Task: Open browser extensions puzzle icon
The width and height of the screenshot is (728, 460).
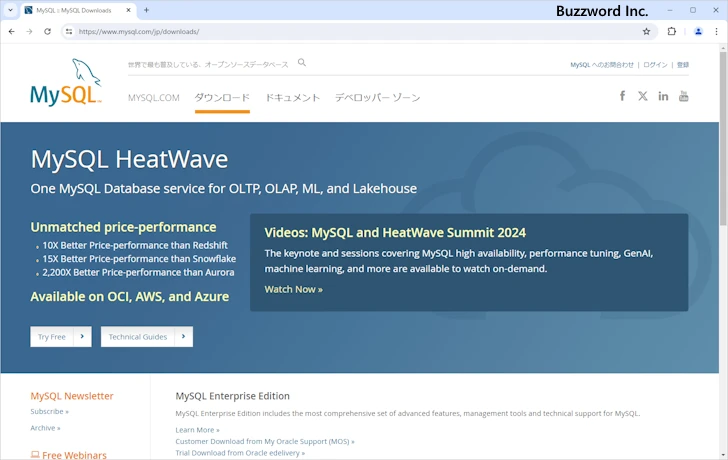Action: [672, 31]
